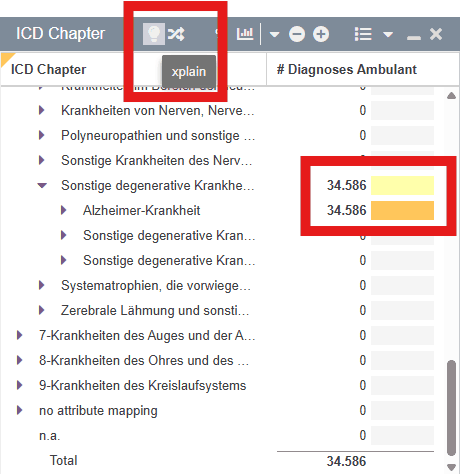
Task: Open dropdown arrow beside list icon
Action: [x=388, y=34]
